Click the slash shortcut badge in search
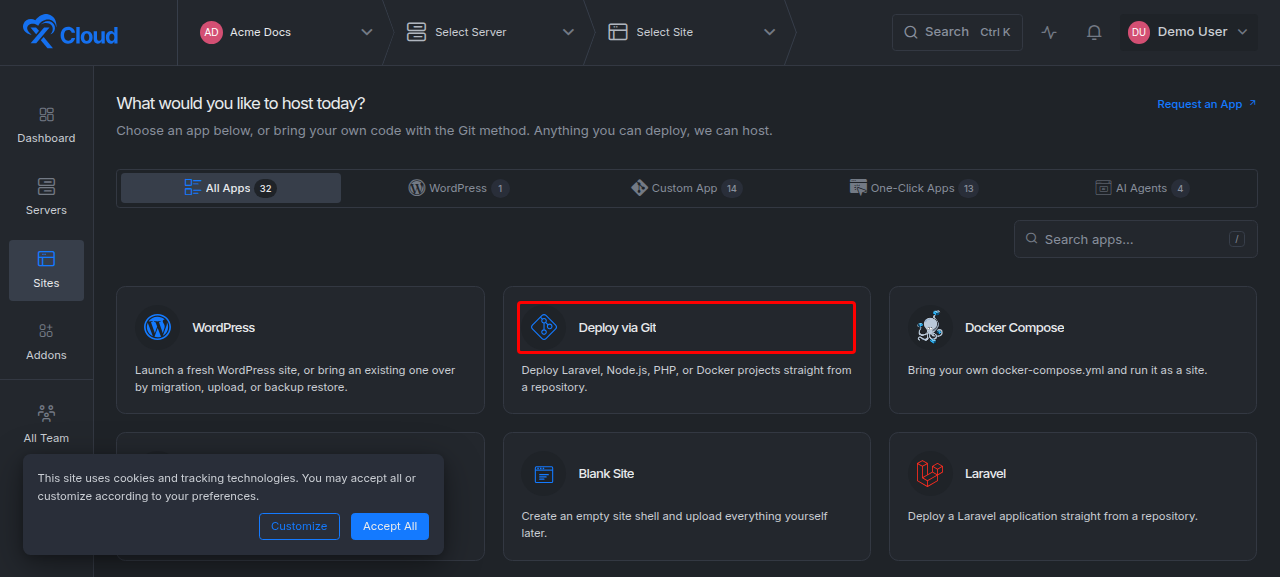1280x577 pixels. pyautogui.click(x=1237, y=239)
